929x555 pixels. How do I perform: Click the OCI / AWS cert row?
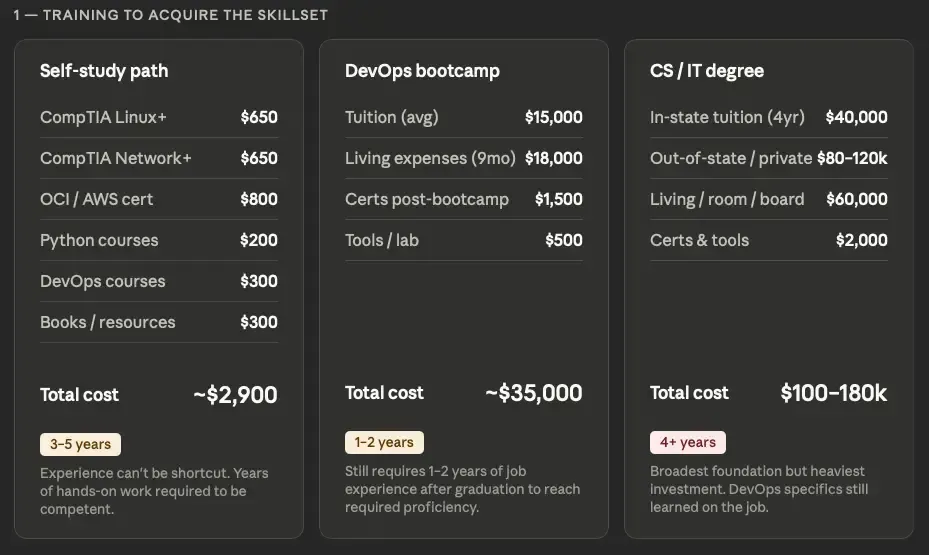(x=158, y=200)
